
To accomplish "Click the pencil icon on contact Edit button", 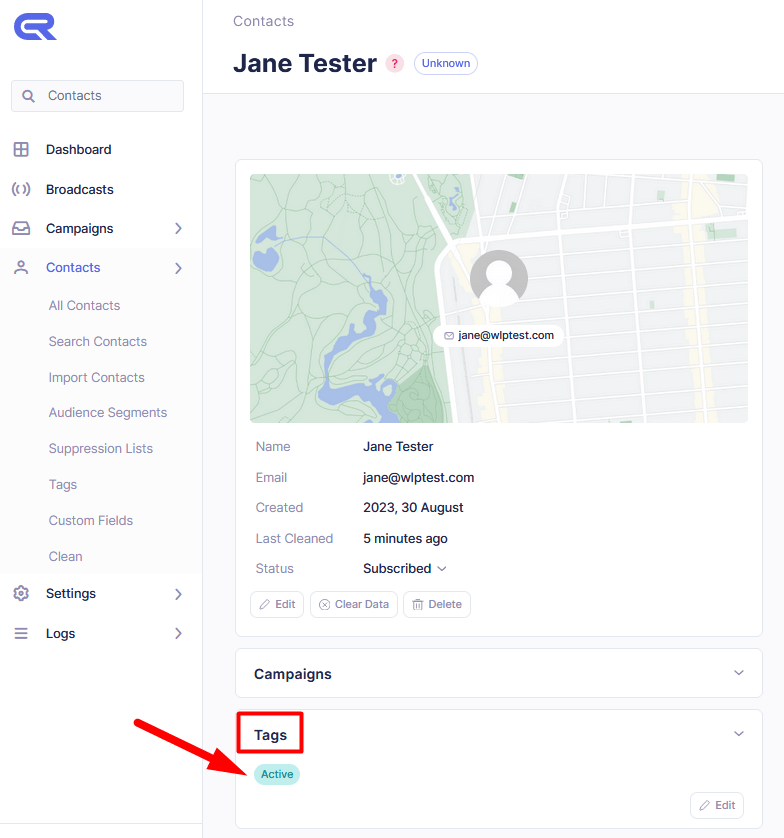I will (x=265, y=604).
